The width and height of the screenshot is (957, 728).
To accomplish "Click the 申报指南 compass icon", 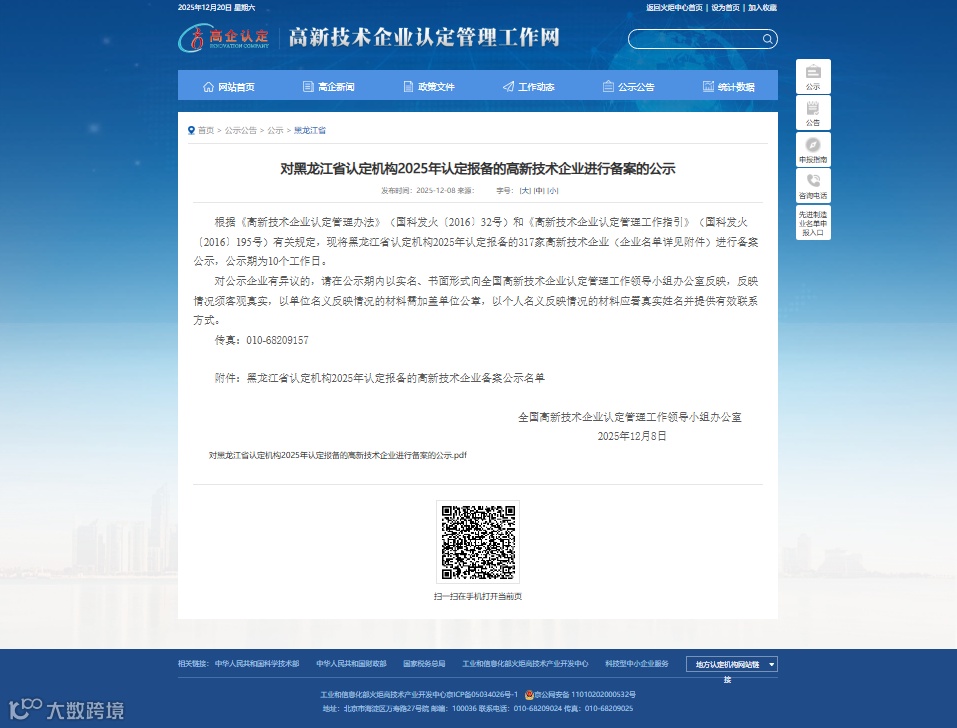I will tap(813, 145).
